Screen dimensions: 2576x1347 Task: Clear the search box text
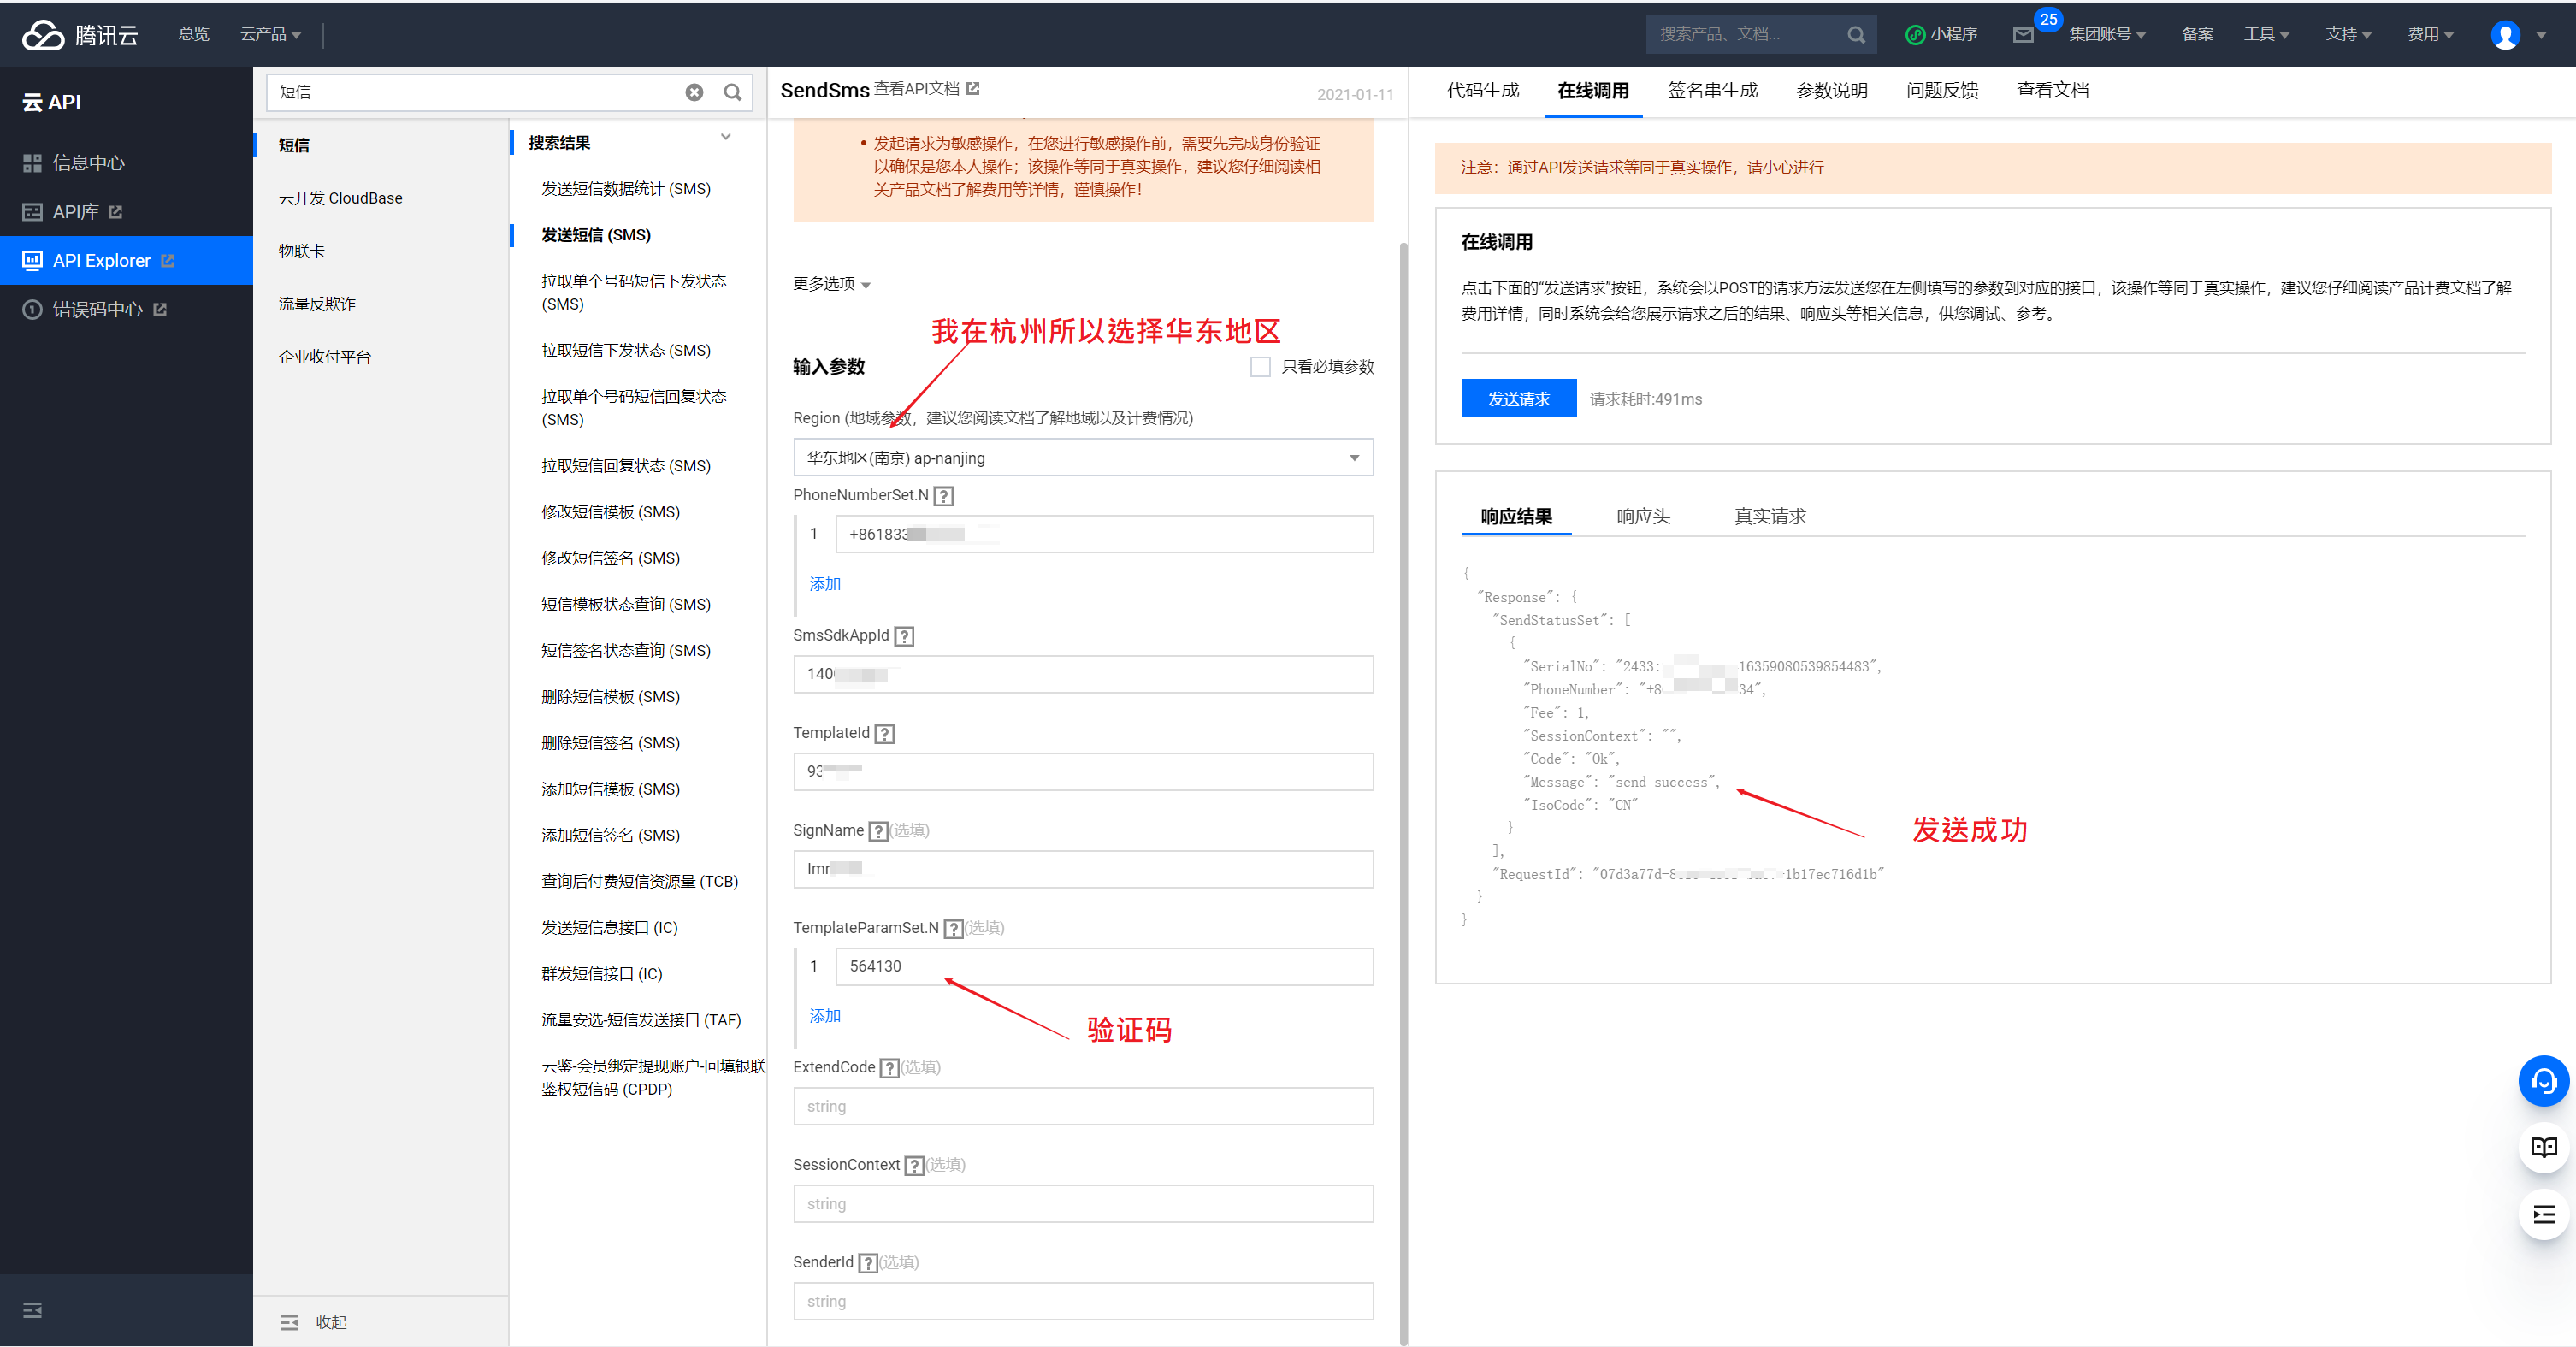pos(694,92)
